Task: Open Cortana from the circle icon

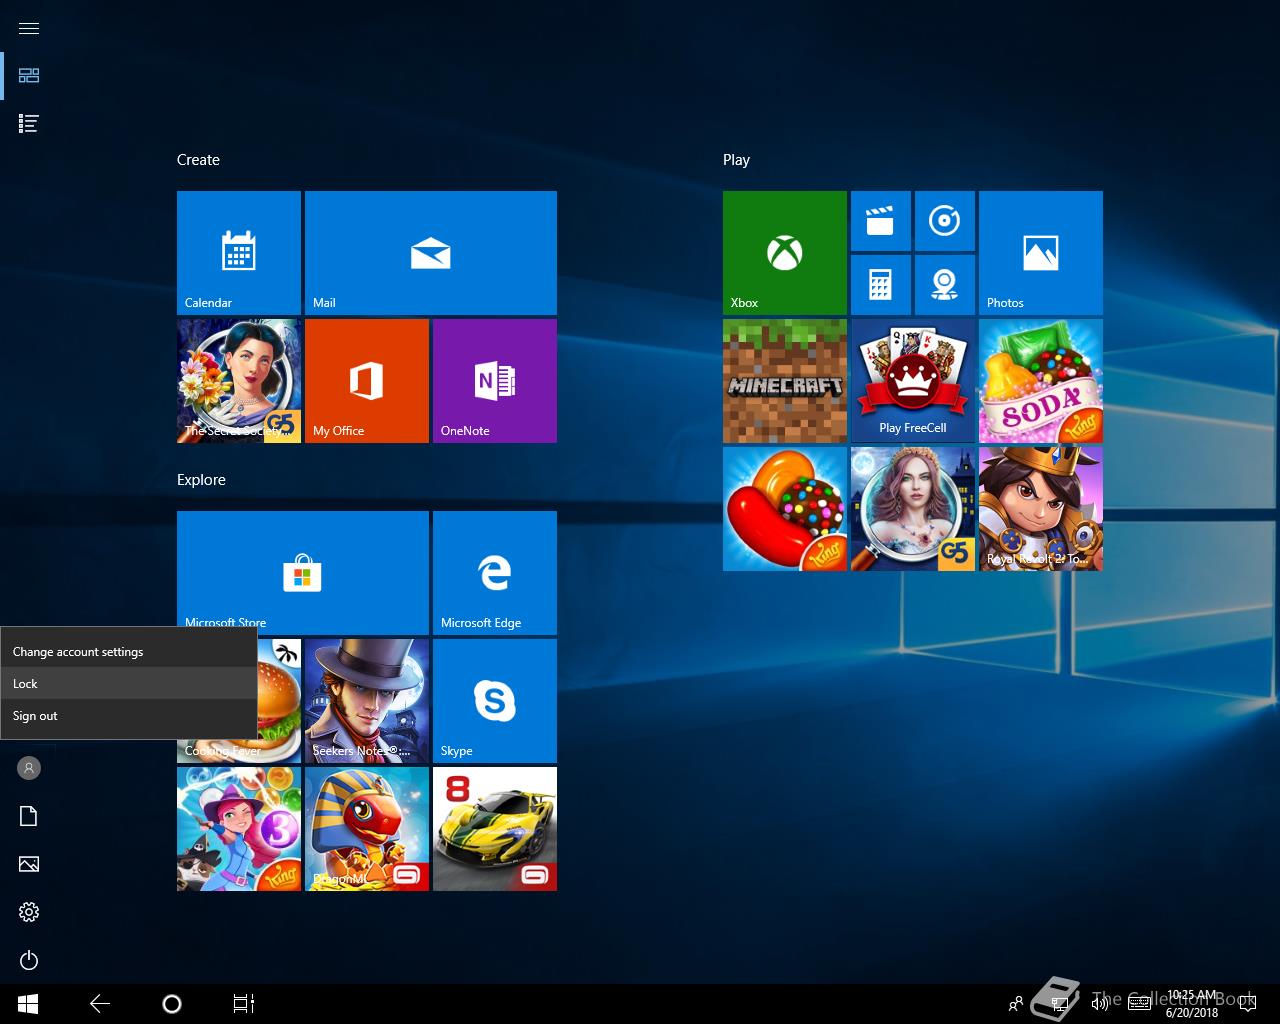Action: (x=172, y=1004)
